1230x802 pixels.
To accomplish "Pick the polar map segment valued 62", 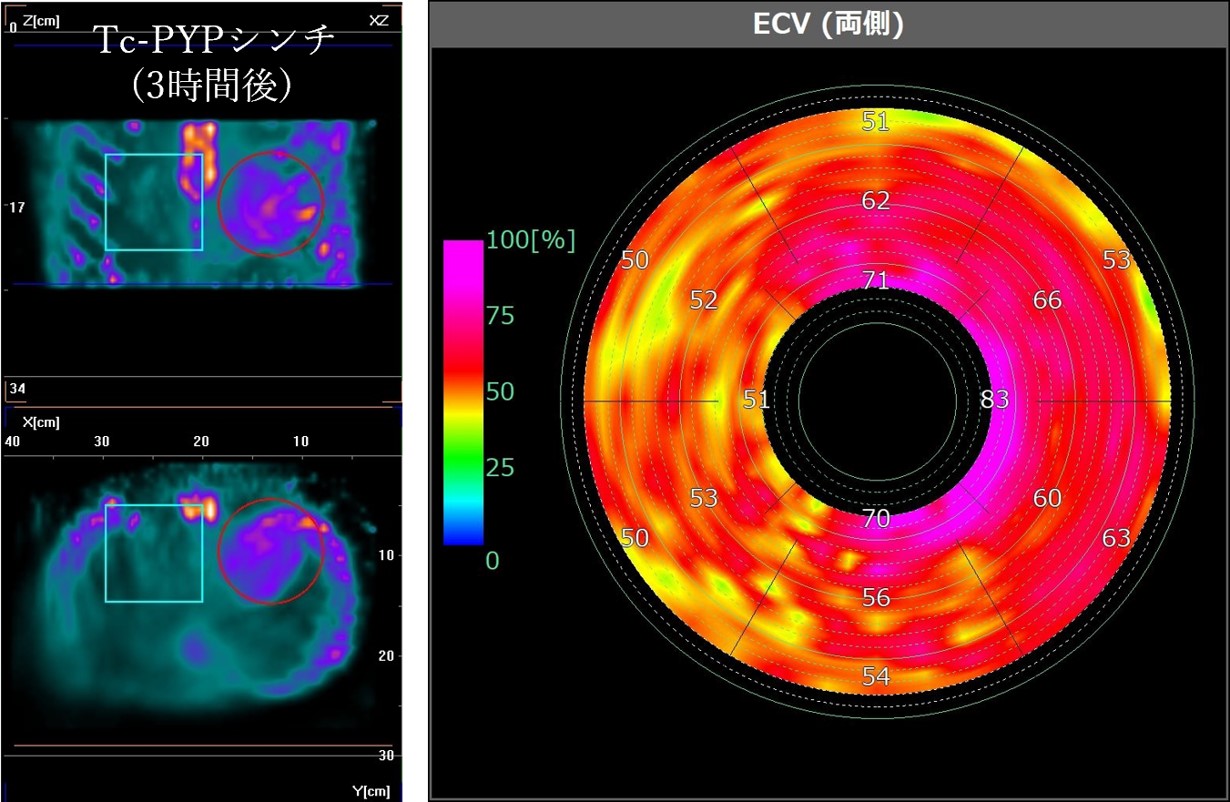I will click(x=876, y=201).
